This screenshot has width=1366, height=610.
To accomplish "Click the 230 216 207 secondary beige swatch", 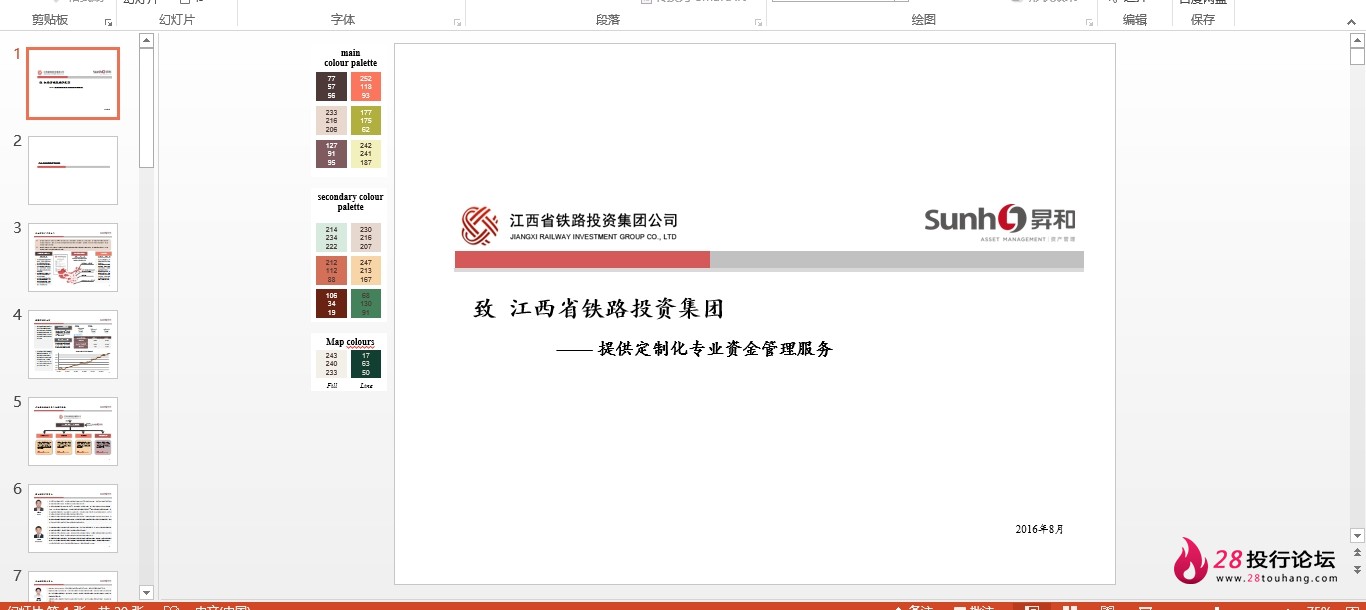I will (366, 238).
